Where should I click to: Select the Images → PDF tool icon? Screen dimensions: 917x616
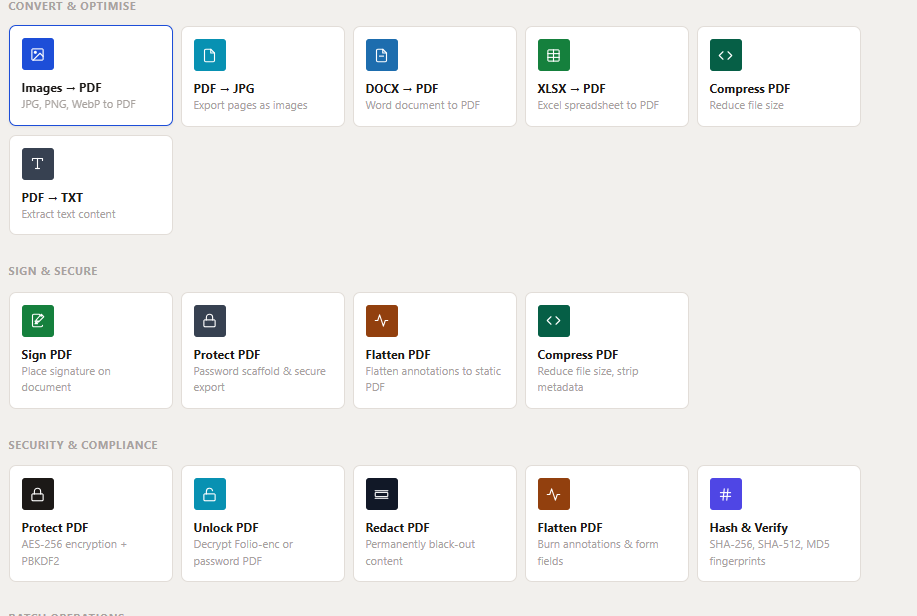point(37,54)
